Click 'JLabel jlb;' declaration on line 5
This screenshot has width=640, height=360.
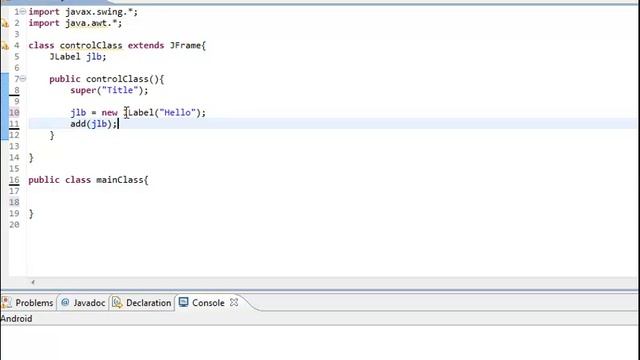point(78,57)
